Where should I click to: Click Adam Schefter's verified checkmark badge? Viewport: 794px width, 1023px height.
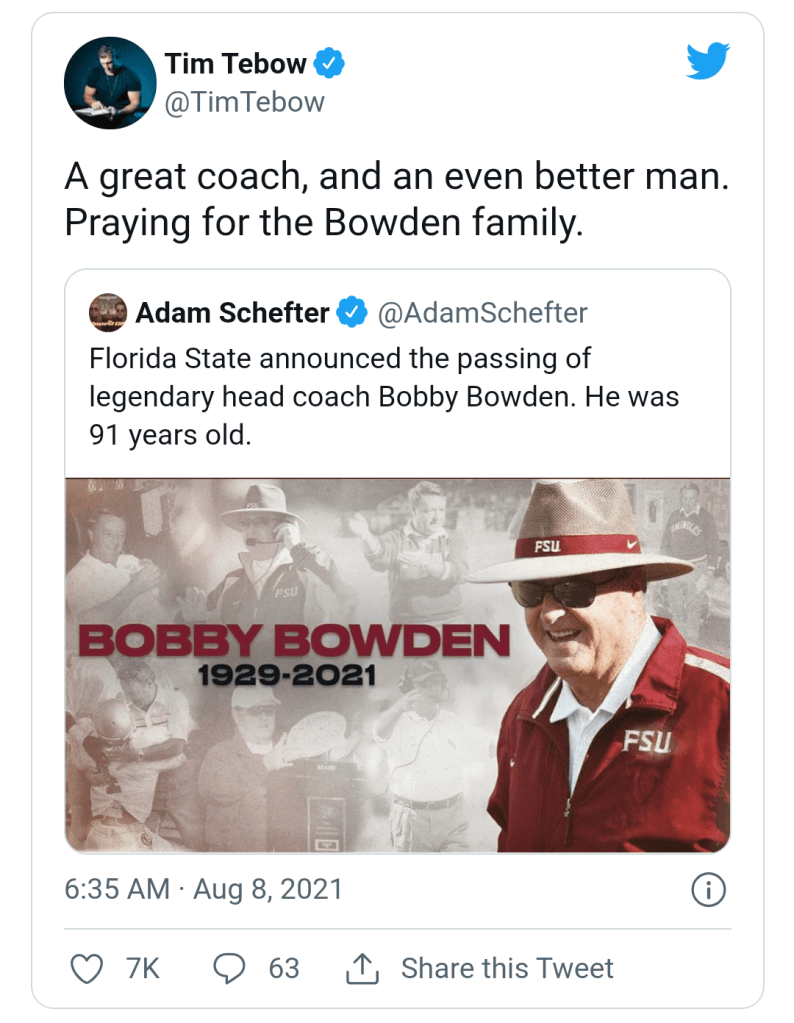(350, 313)
